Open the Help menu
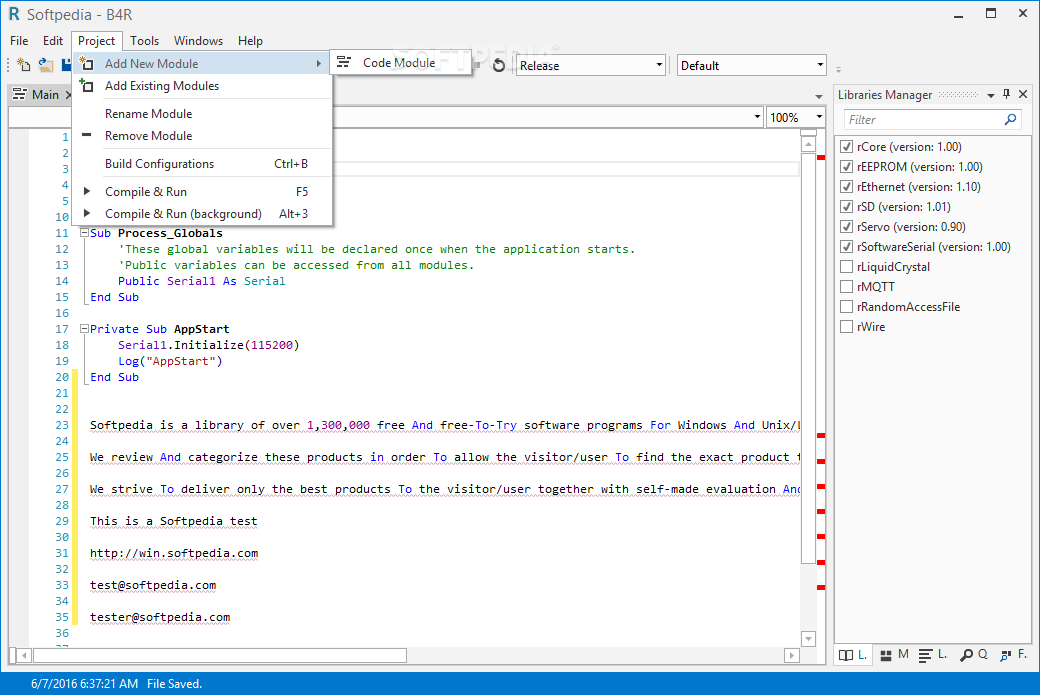The image size is (1040, 695). 250,40
